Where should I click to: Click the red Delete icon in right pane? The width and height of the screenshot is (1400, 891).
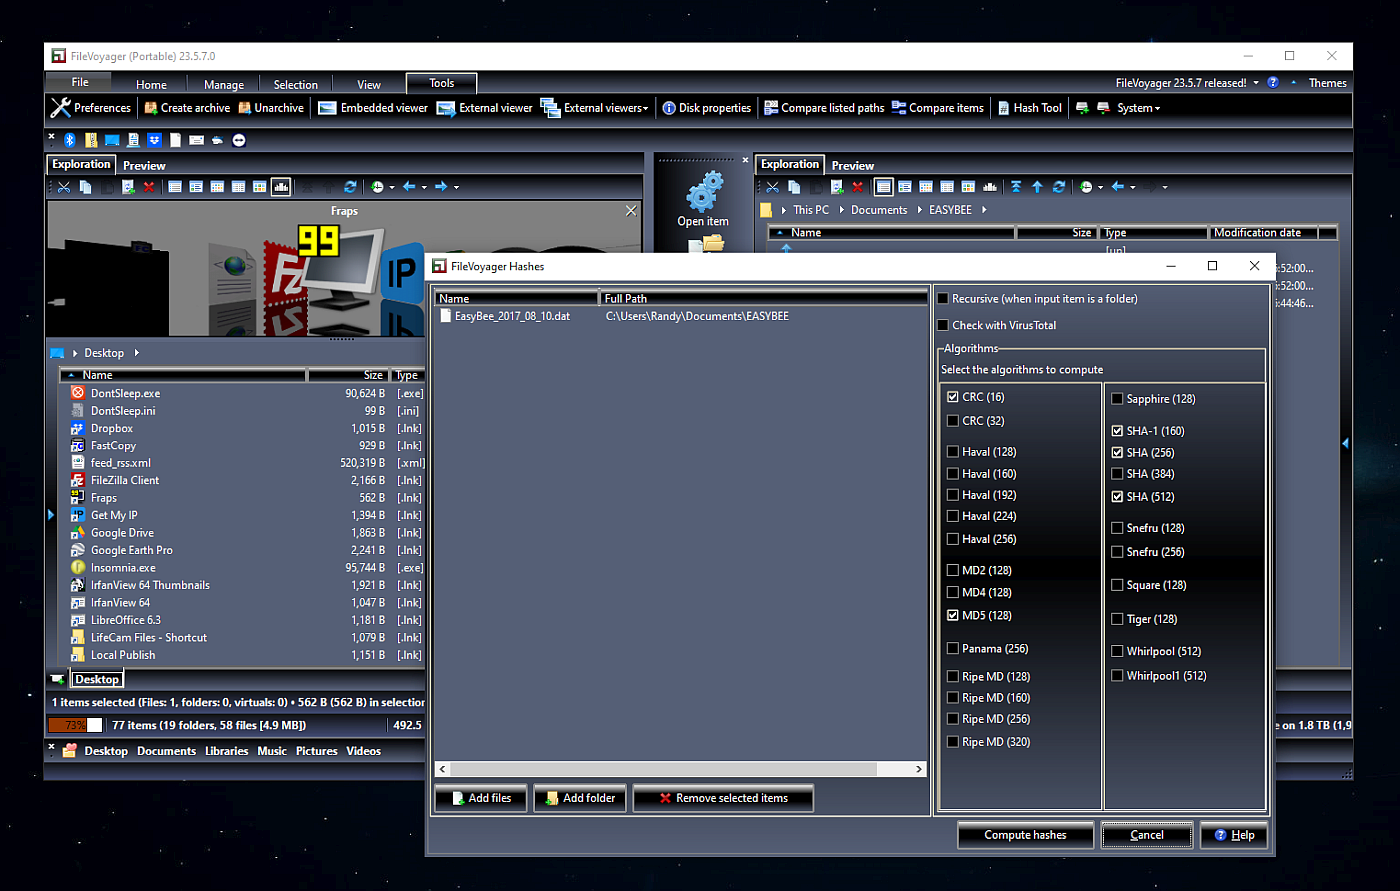pos(857,187)
